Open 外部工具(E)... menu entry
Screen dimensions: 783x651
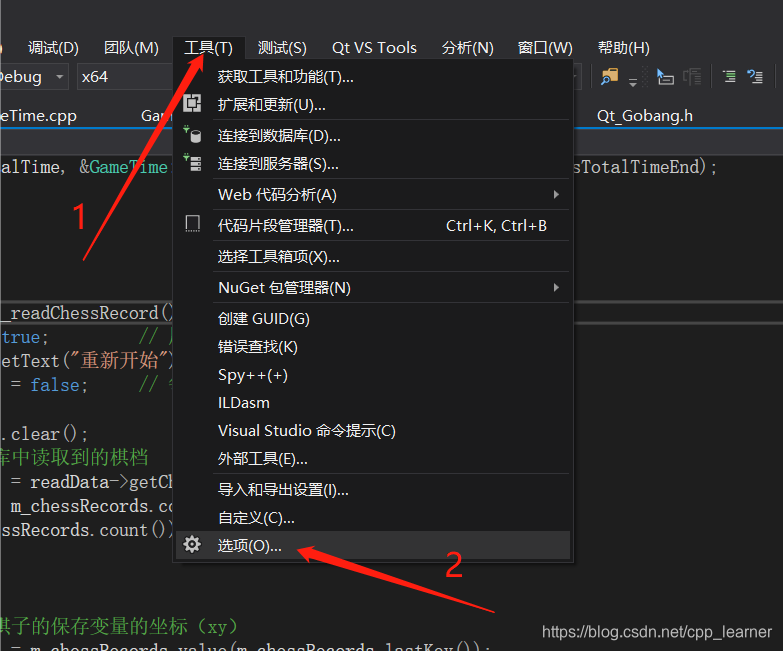click(x=374, y=458)
